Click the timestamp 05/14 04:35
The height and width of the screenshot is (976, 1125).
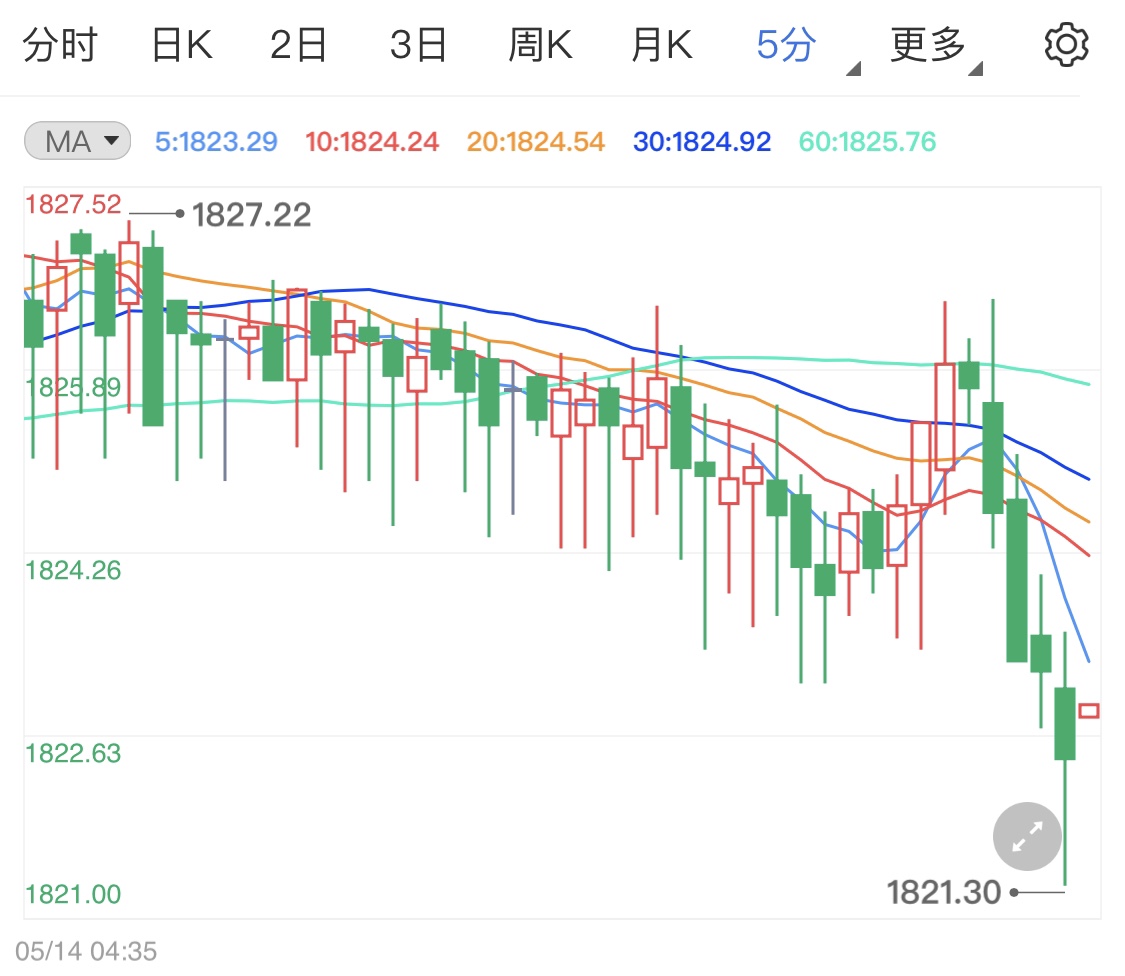pos(86,952)
